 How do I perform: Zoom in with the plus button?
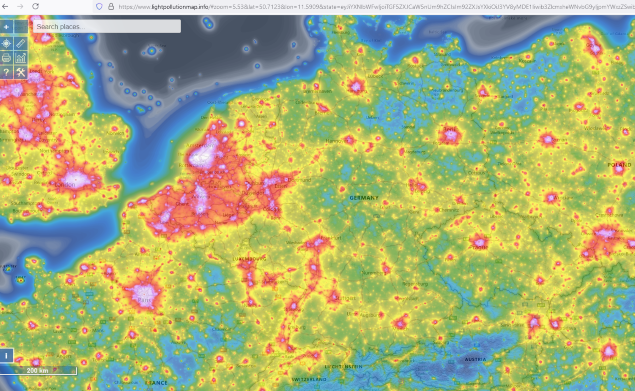tap(6, 27)
